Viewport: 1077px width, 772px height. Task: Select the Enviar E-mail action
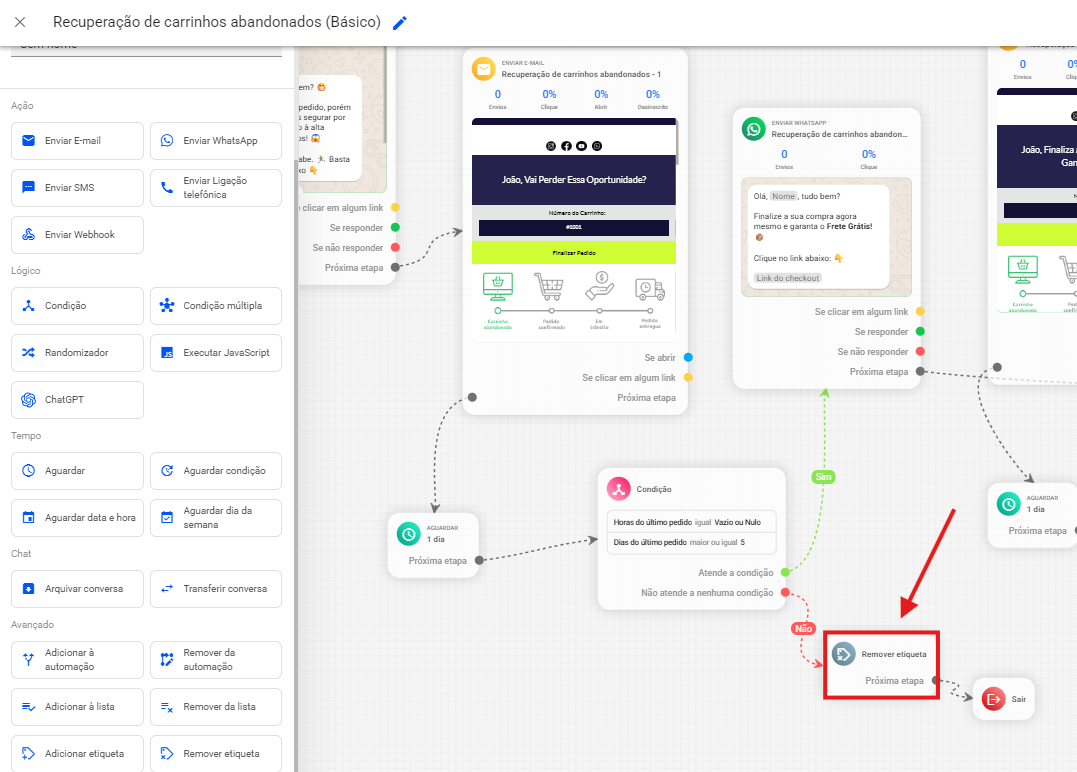(77, 141)
